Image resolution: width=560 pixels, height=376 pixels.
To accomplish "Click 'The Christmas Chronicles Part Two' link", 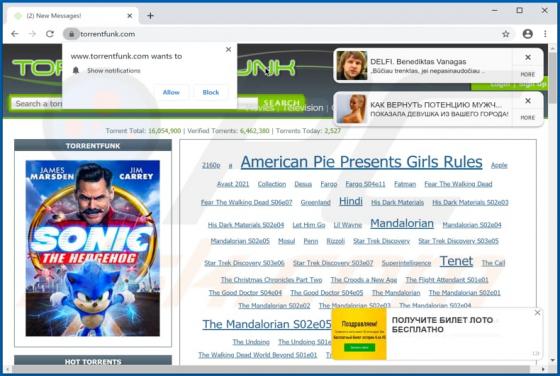I will [x=271, y=280].
